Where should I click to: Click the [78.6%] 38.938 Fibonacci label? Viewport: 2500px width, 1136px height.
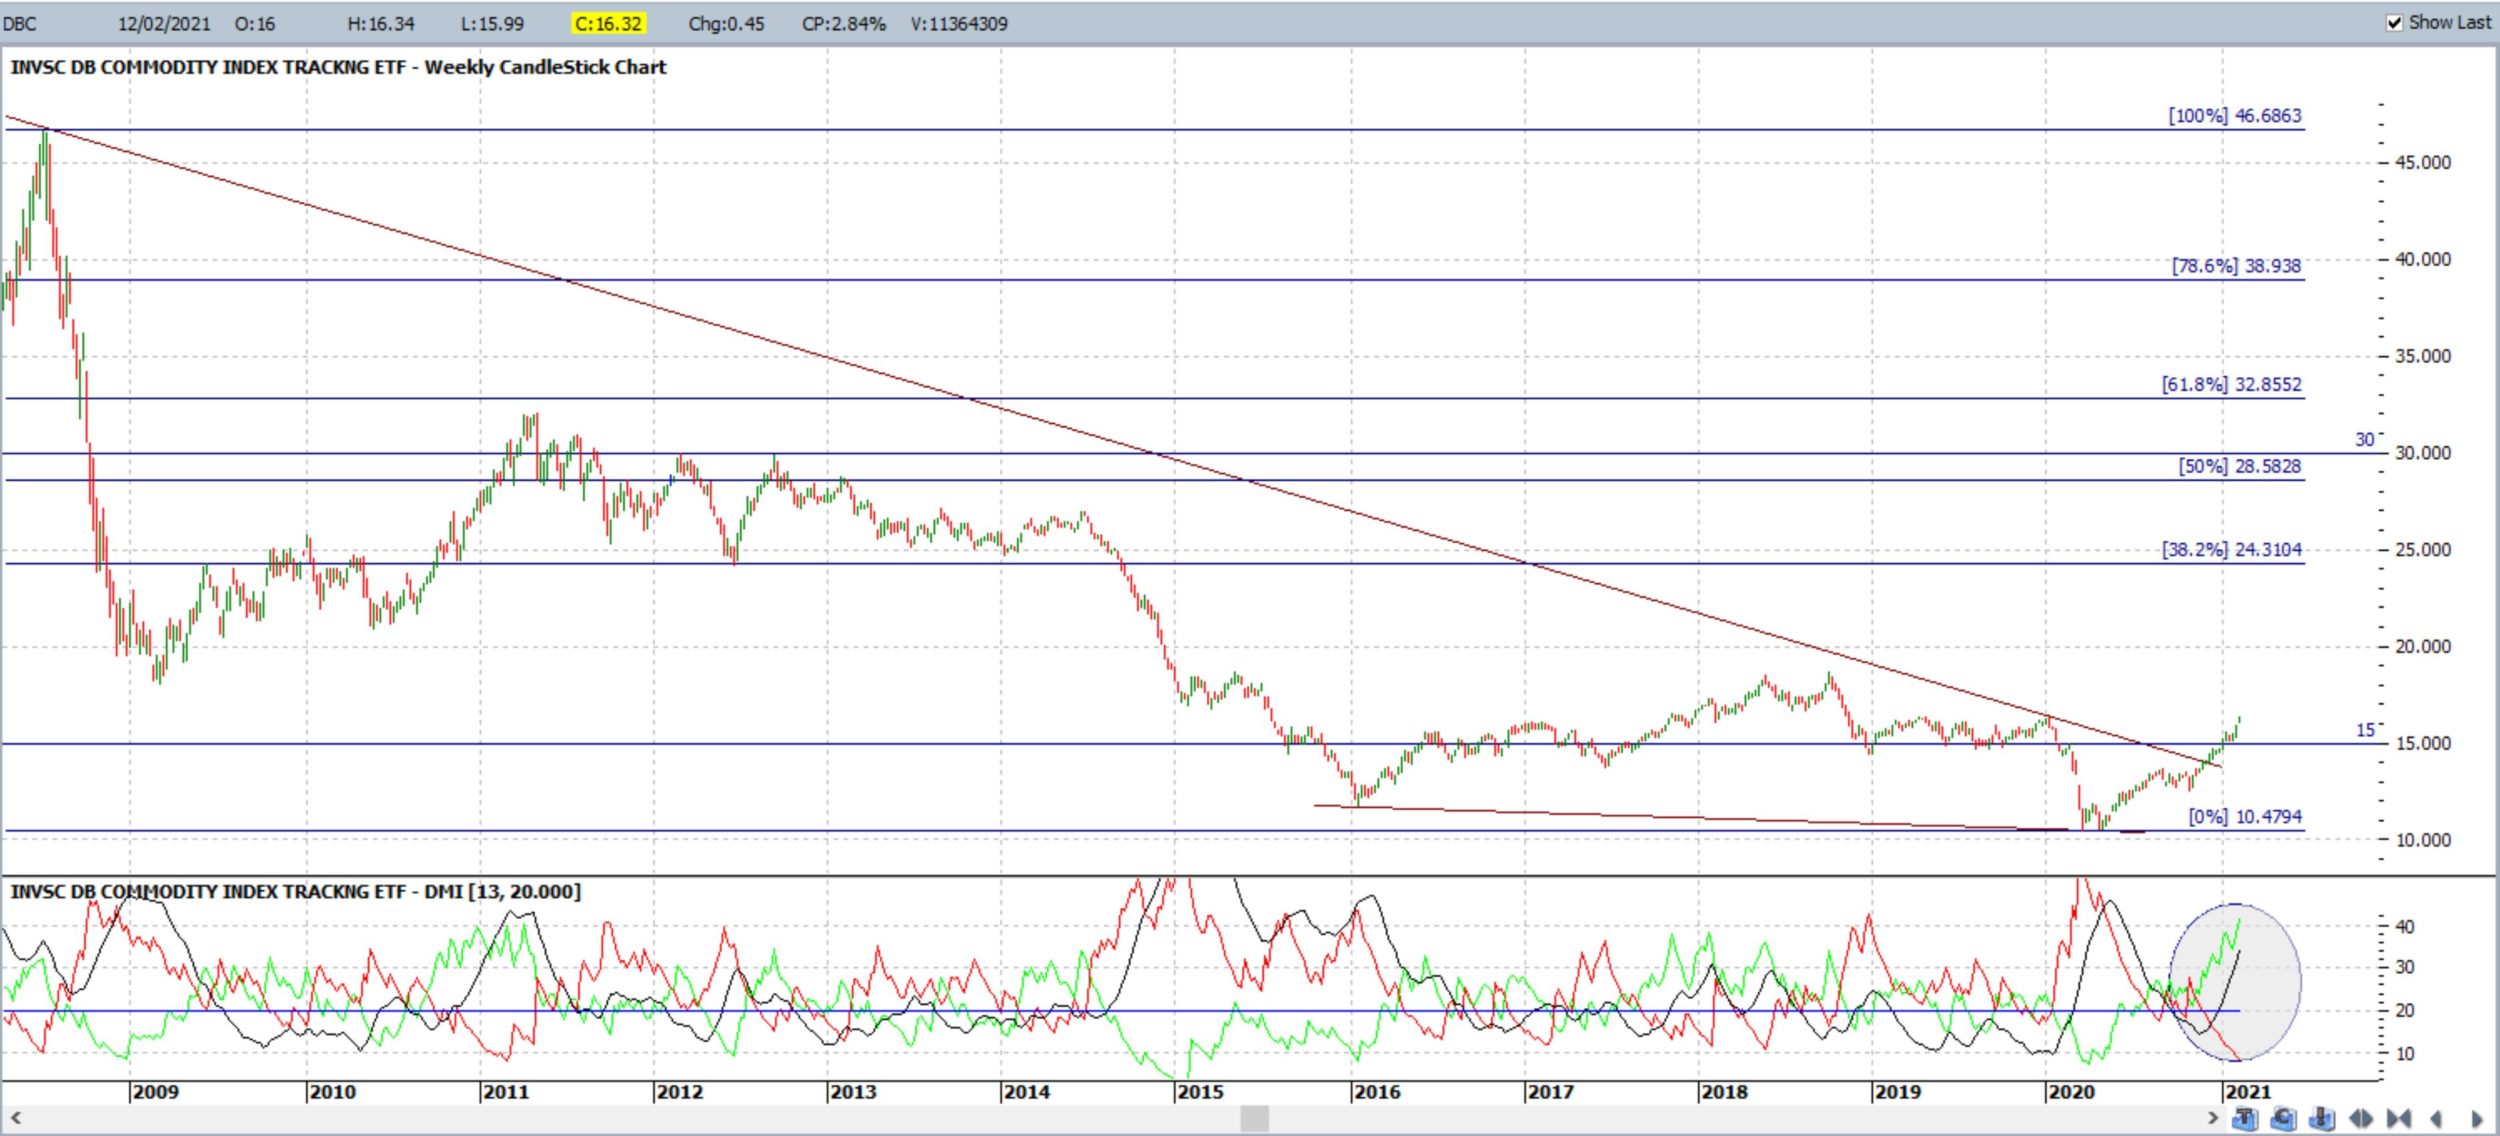[2236, 266]
